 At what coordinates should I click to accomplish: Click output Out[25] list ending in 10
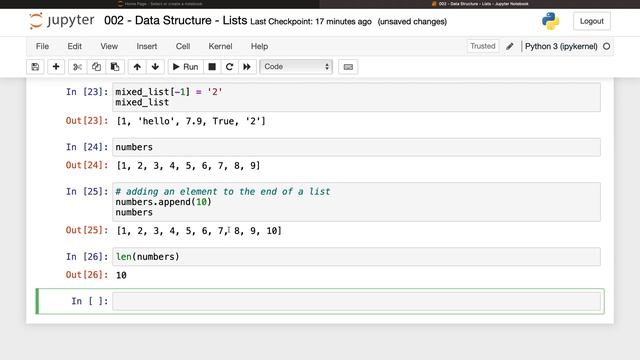199,231
